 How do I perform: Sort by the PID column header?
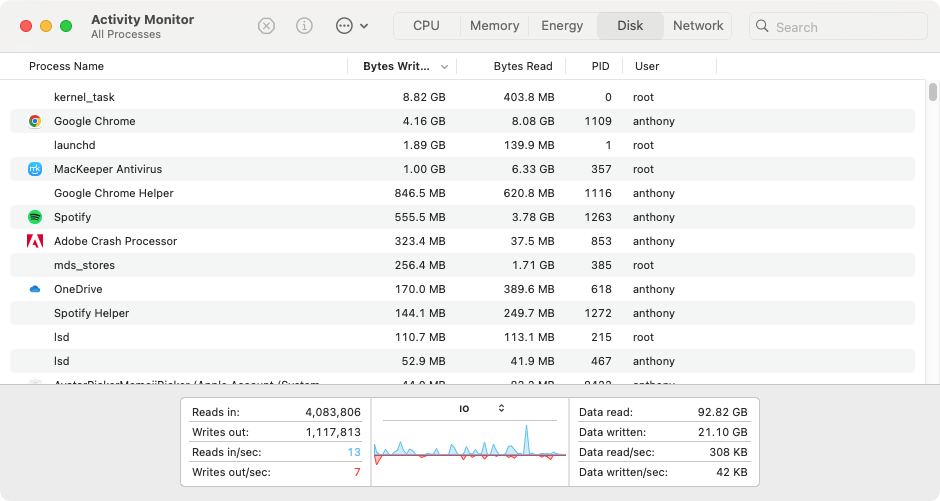[x=600, y=66]
